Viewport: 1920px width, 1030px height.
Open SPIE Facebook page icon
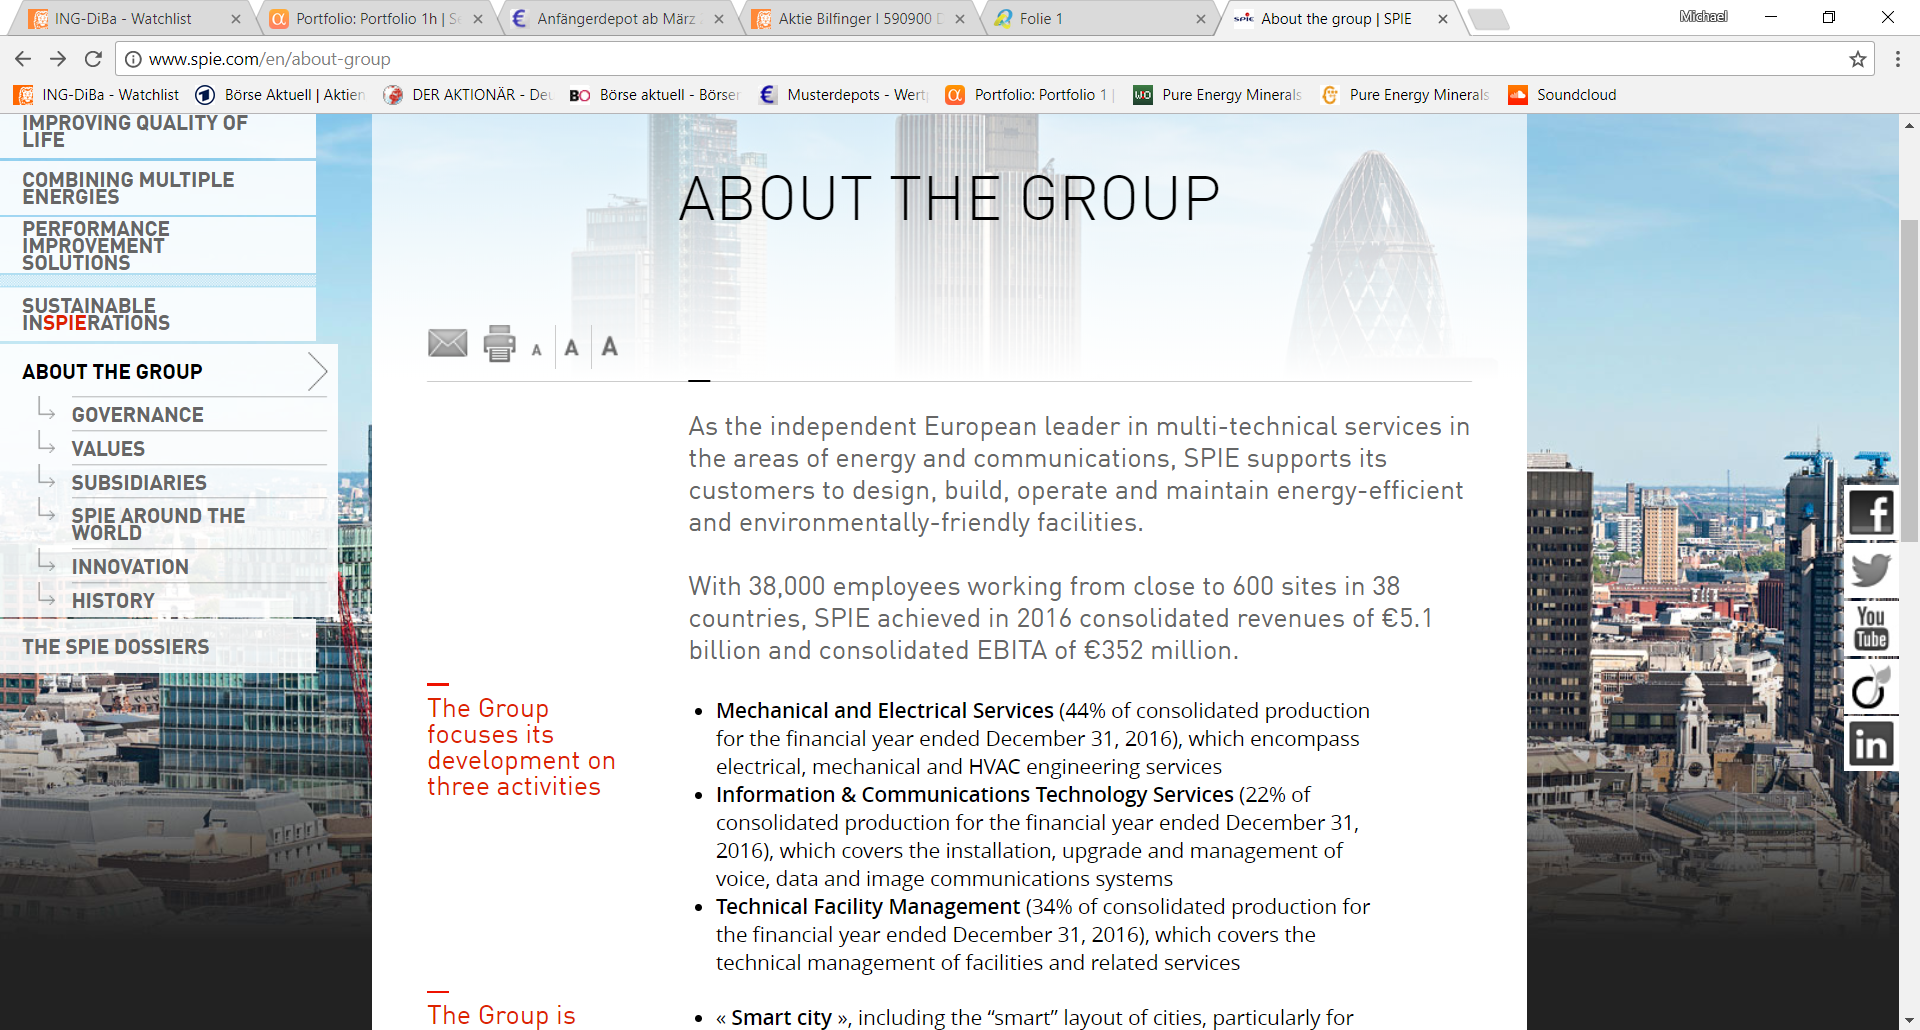click(x=1871, y=513)
